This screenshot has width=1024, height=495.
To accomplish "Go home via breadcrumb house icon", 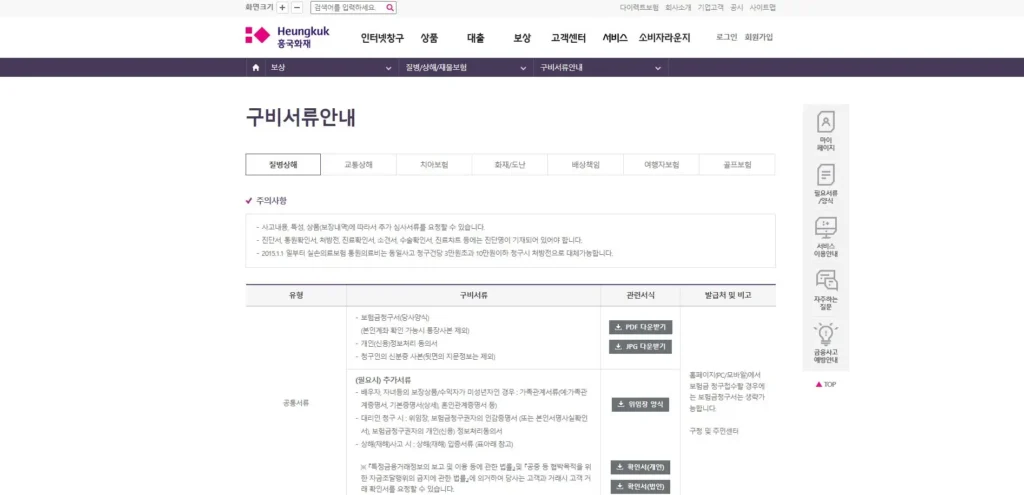I will point(255,67).
